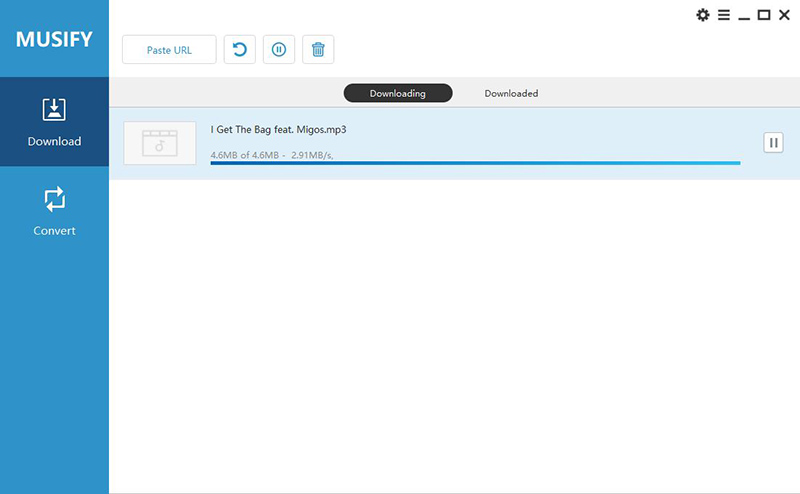
Task: Open settings via the gear icon
Action: [703, 15]
